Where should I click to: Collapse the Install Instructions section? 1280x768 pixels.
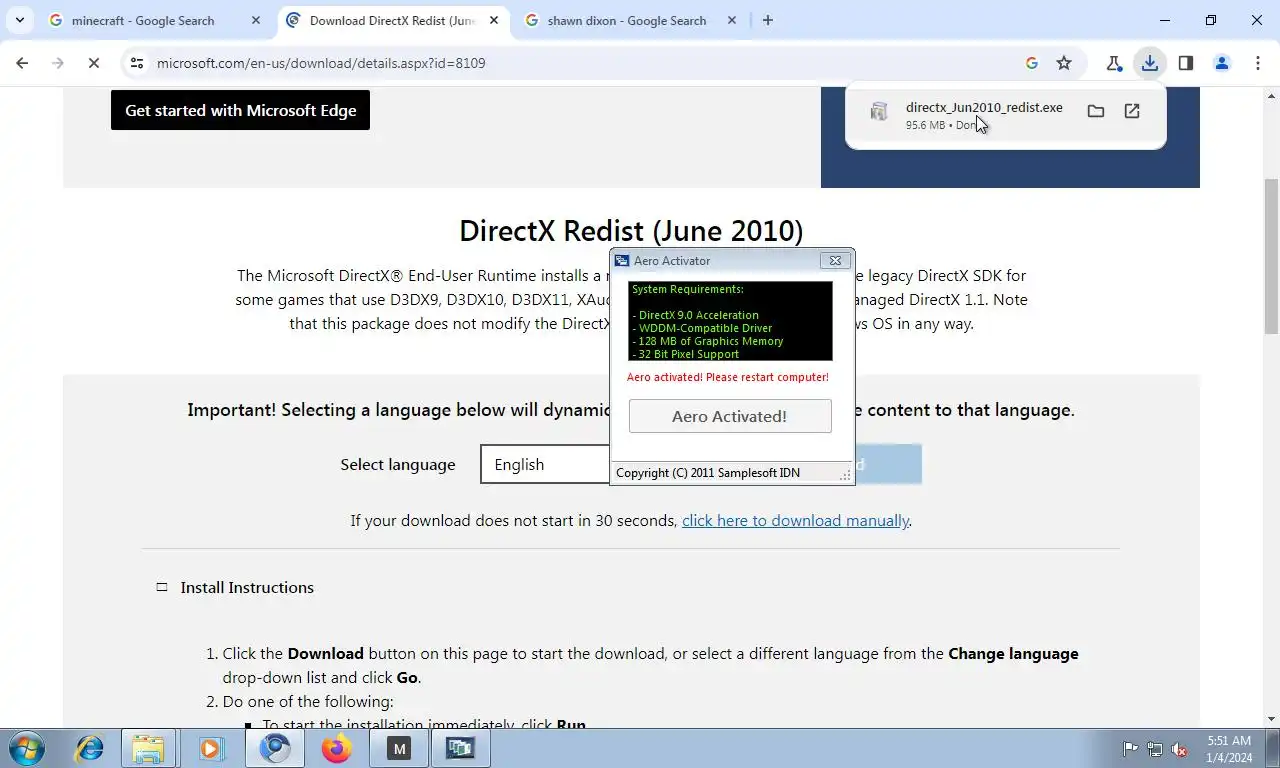tap(161, 587)
